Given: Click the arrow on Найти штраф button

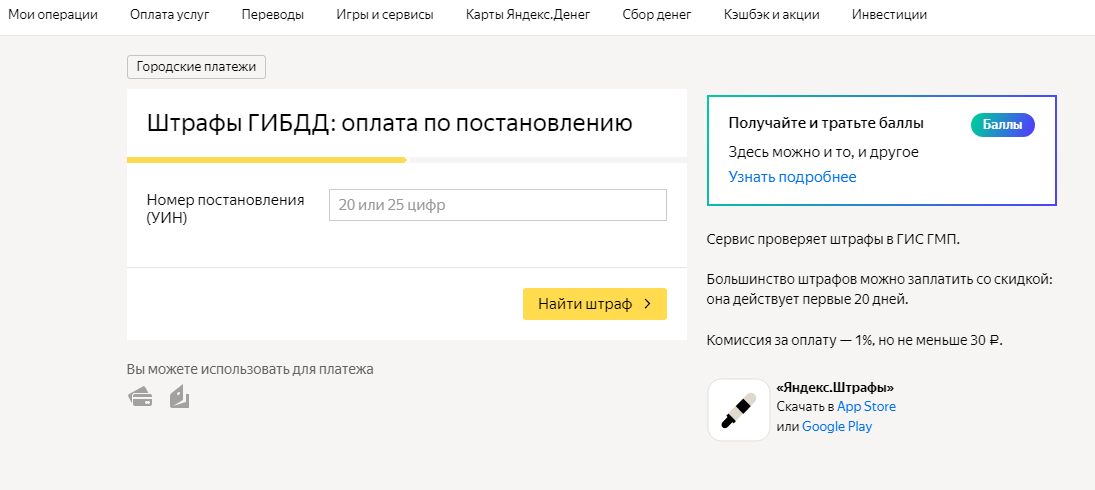Looking at the screenshot, I should point(647,304).
